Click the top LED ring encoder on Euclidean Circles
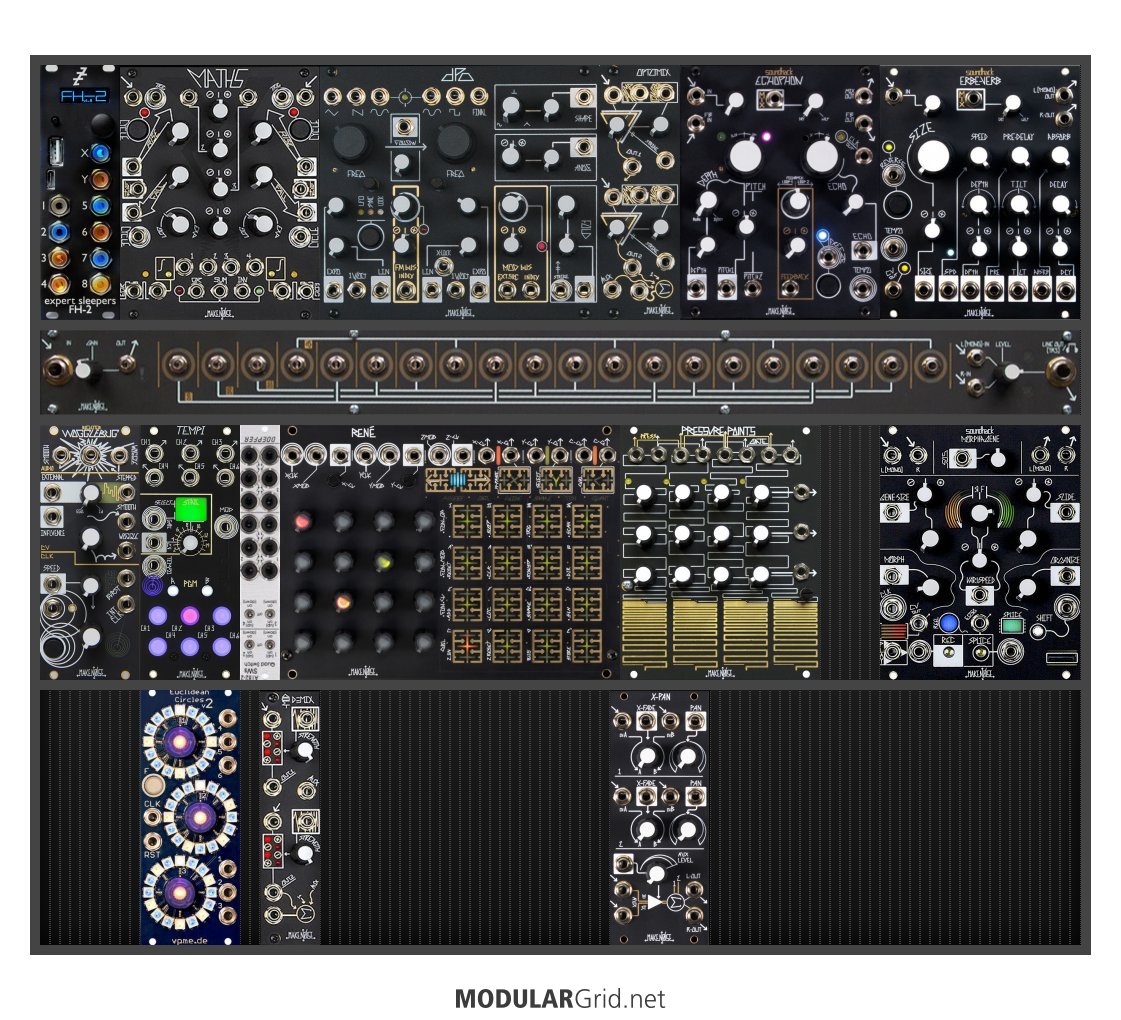 [x=180, y=741]
